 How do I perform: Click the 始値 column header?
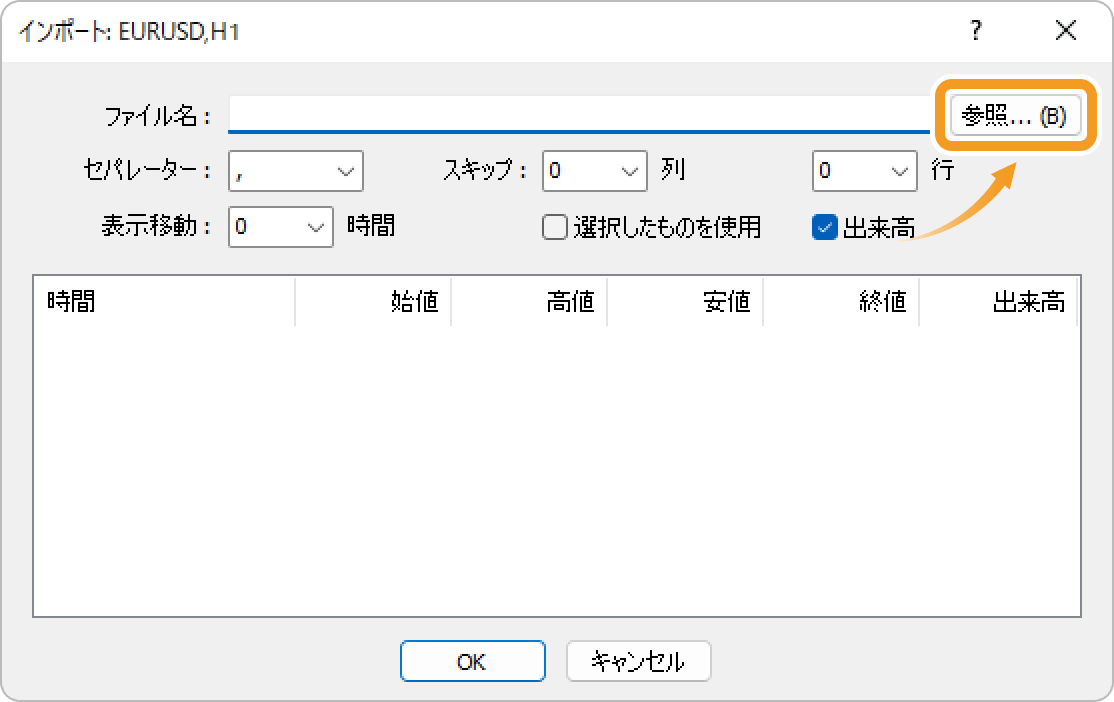click(373, 302)
